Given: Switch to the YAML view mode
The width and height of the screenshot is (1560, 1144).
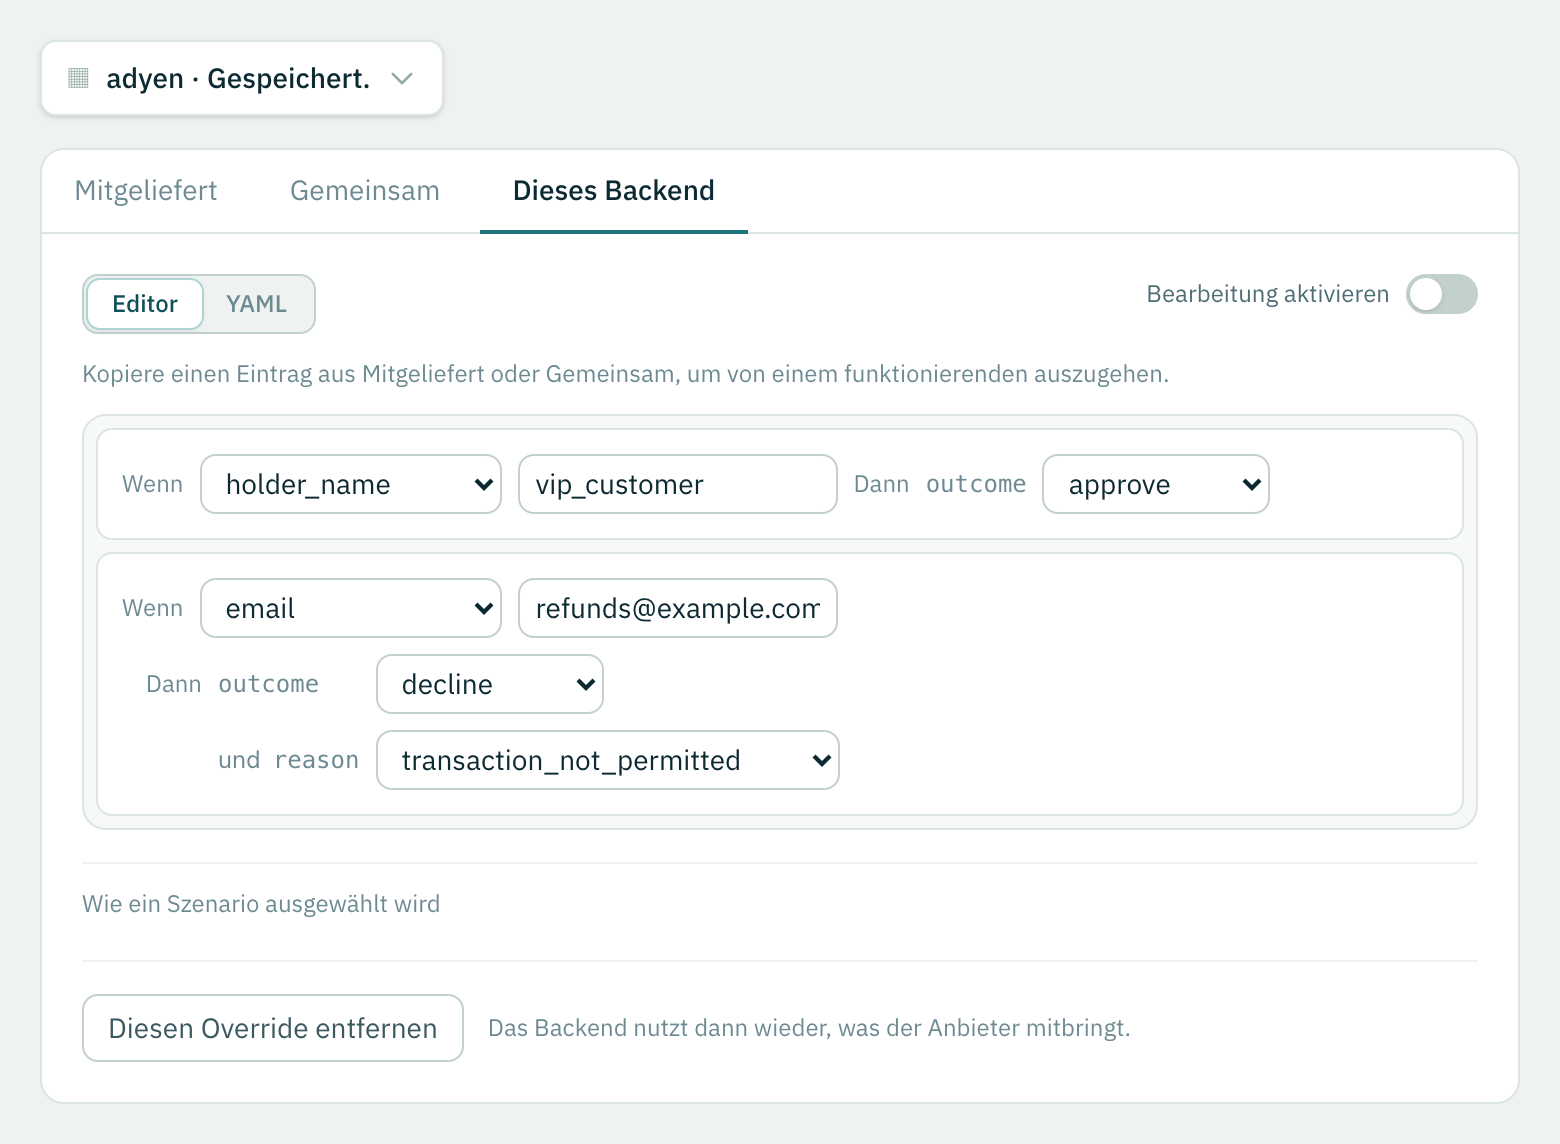Looking at the screenshot, I should (257, 304).
